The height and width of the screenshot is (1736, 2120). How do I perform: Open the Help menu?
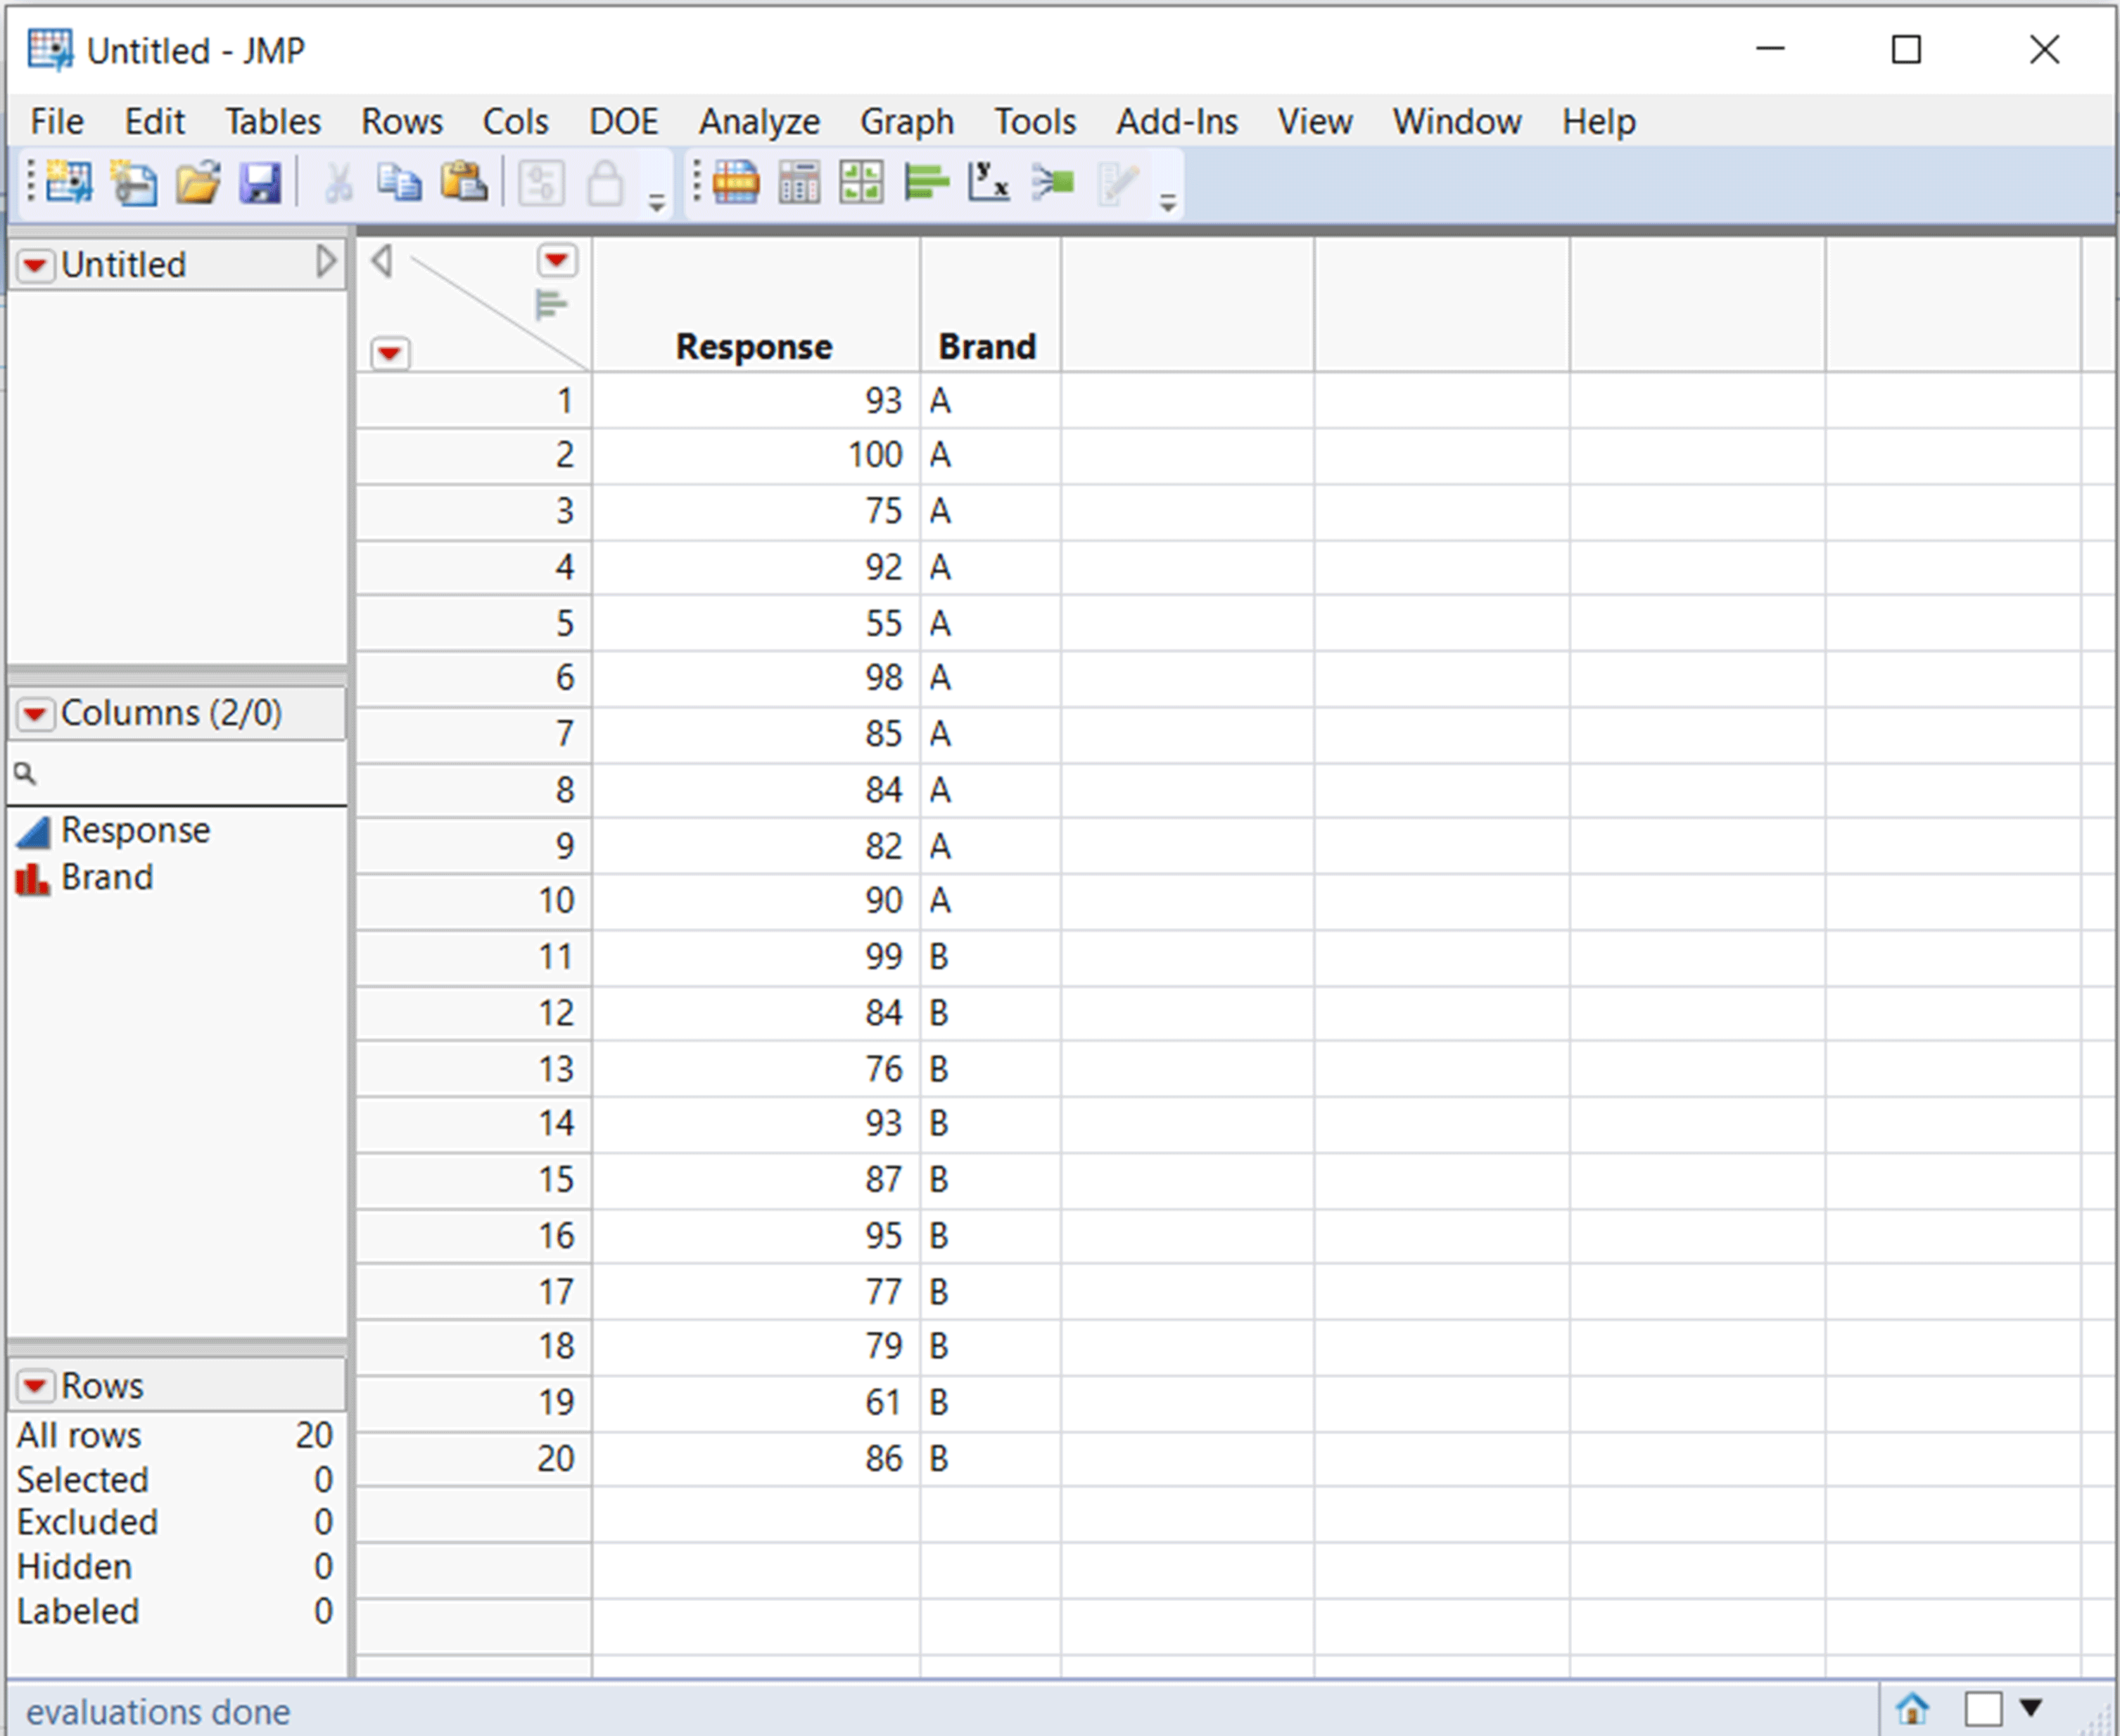tap(1599, 122)
